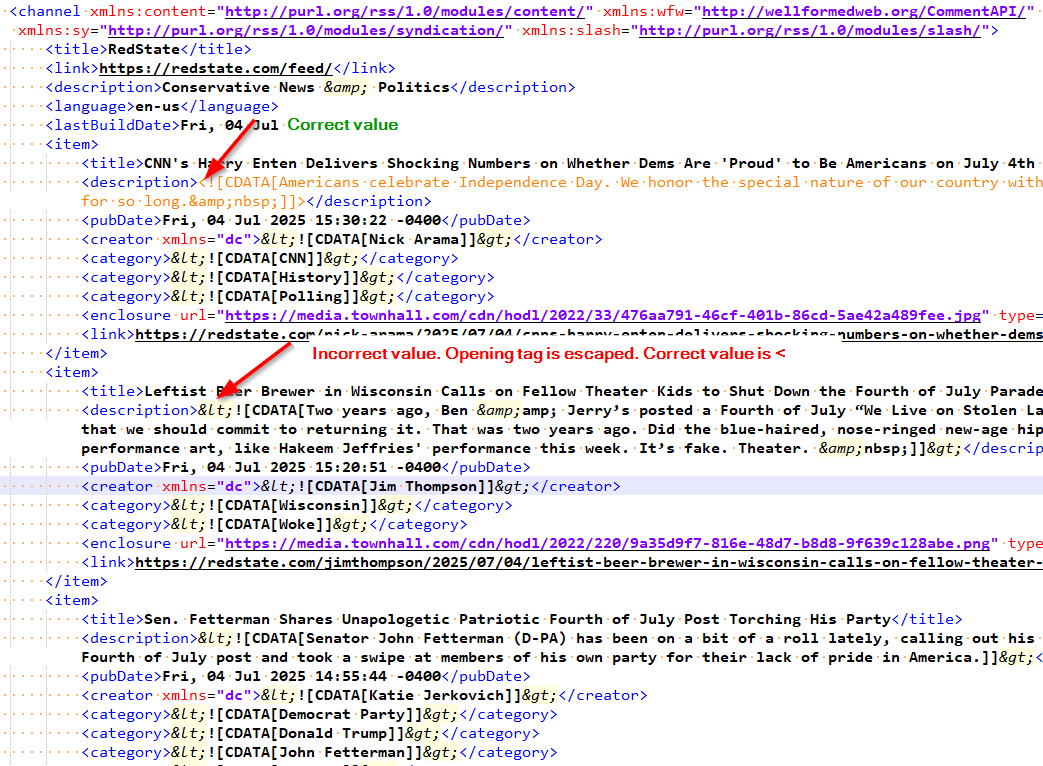This screenshot has width=1043, height=766.
Task: Click the green "Correct value" annotation
Action: point(343,125)
